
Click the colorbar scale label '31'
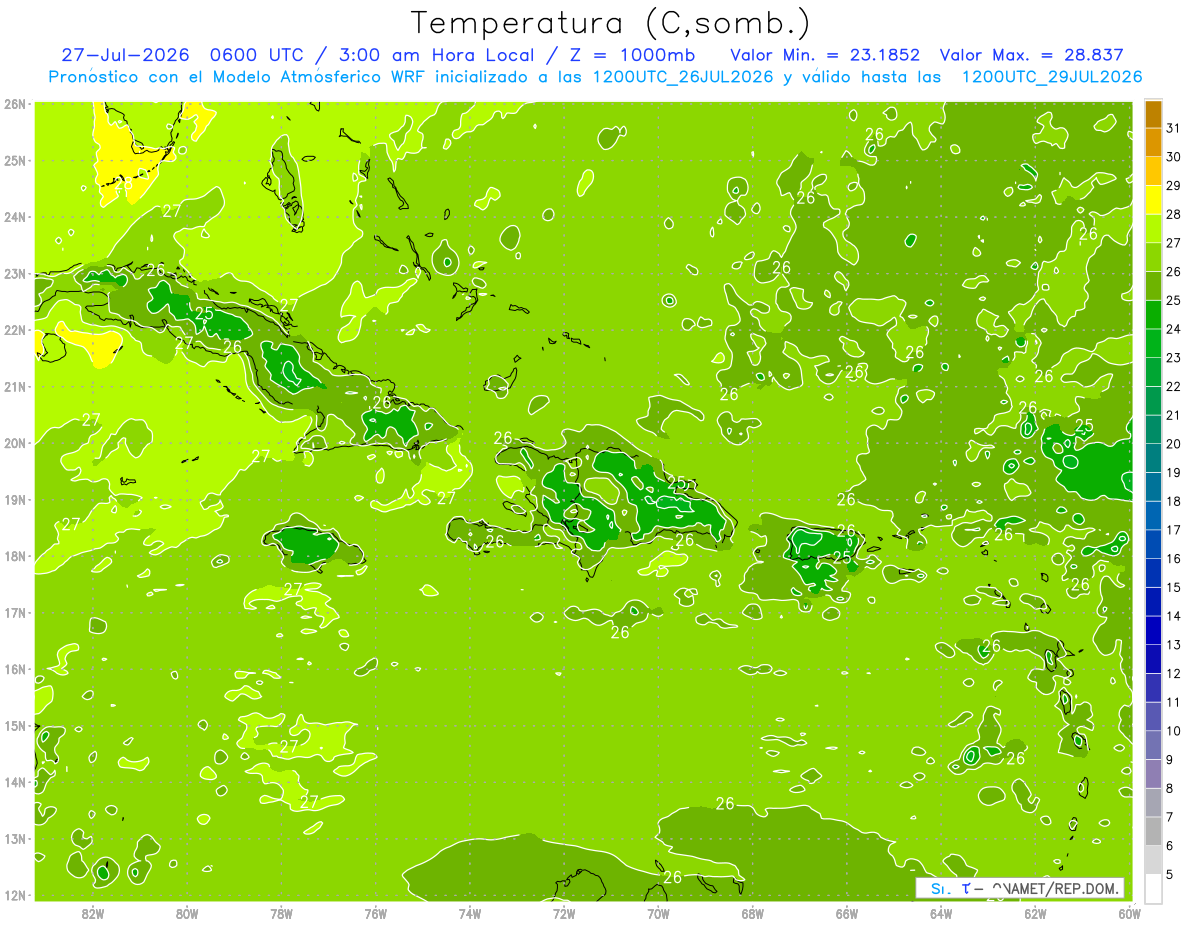(1173, 129)
